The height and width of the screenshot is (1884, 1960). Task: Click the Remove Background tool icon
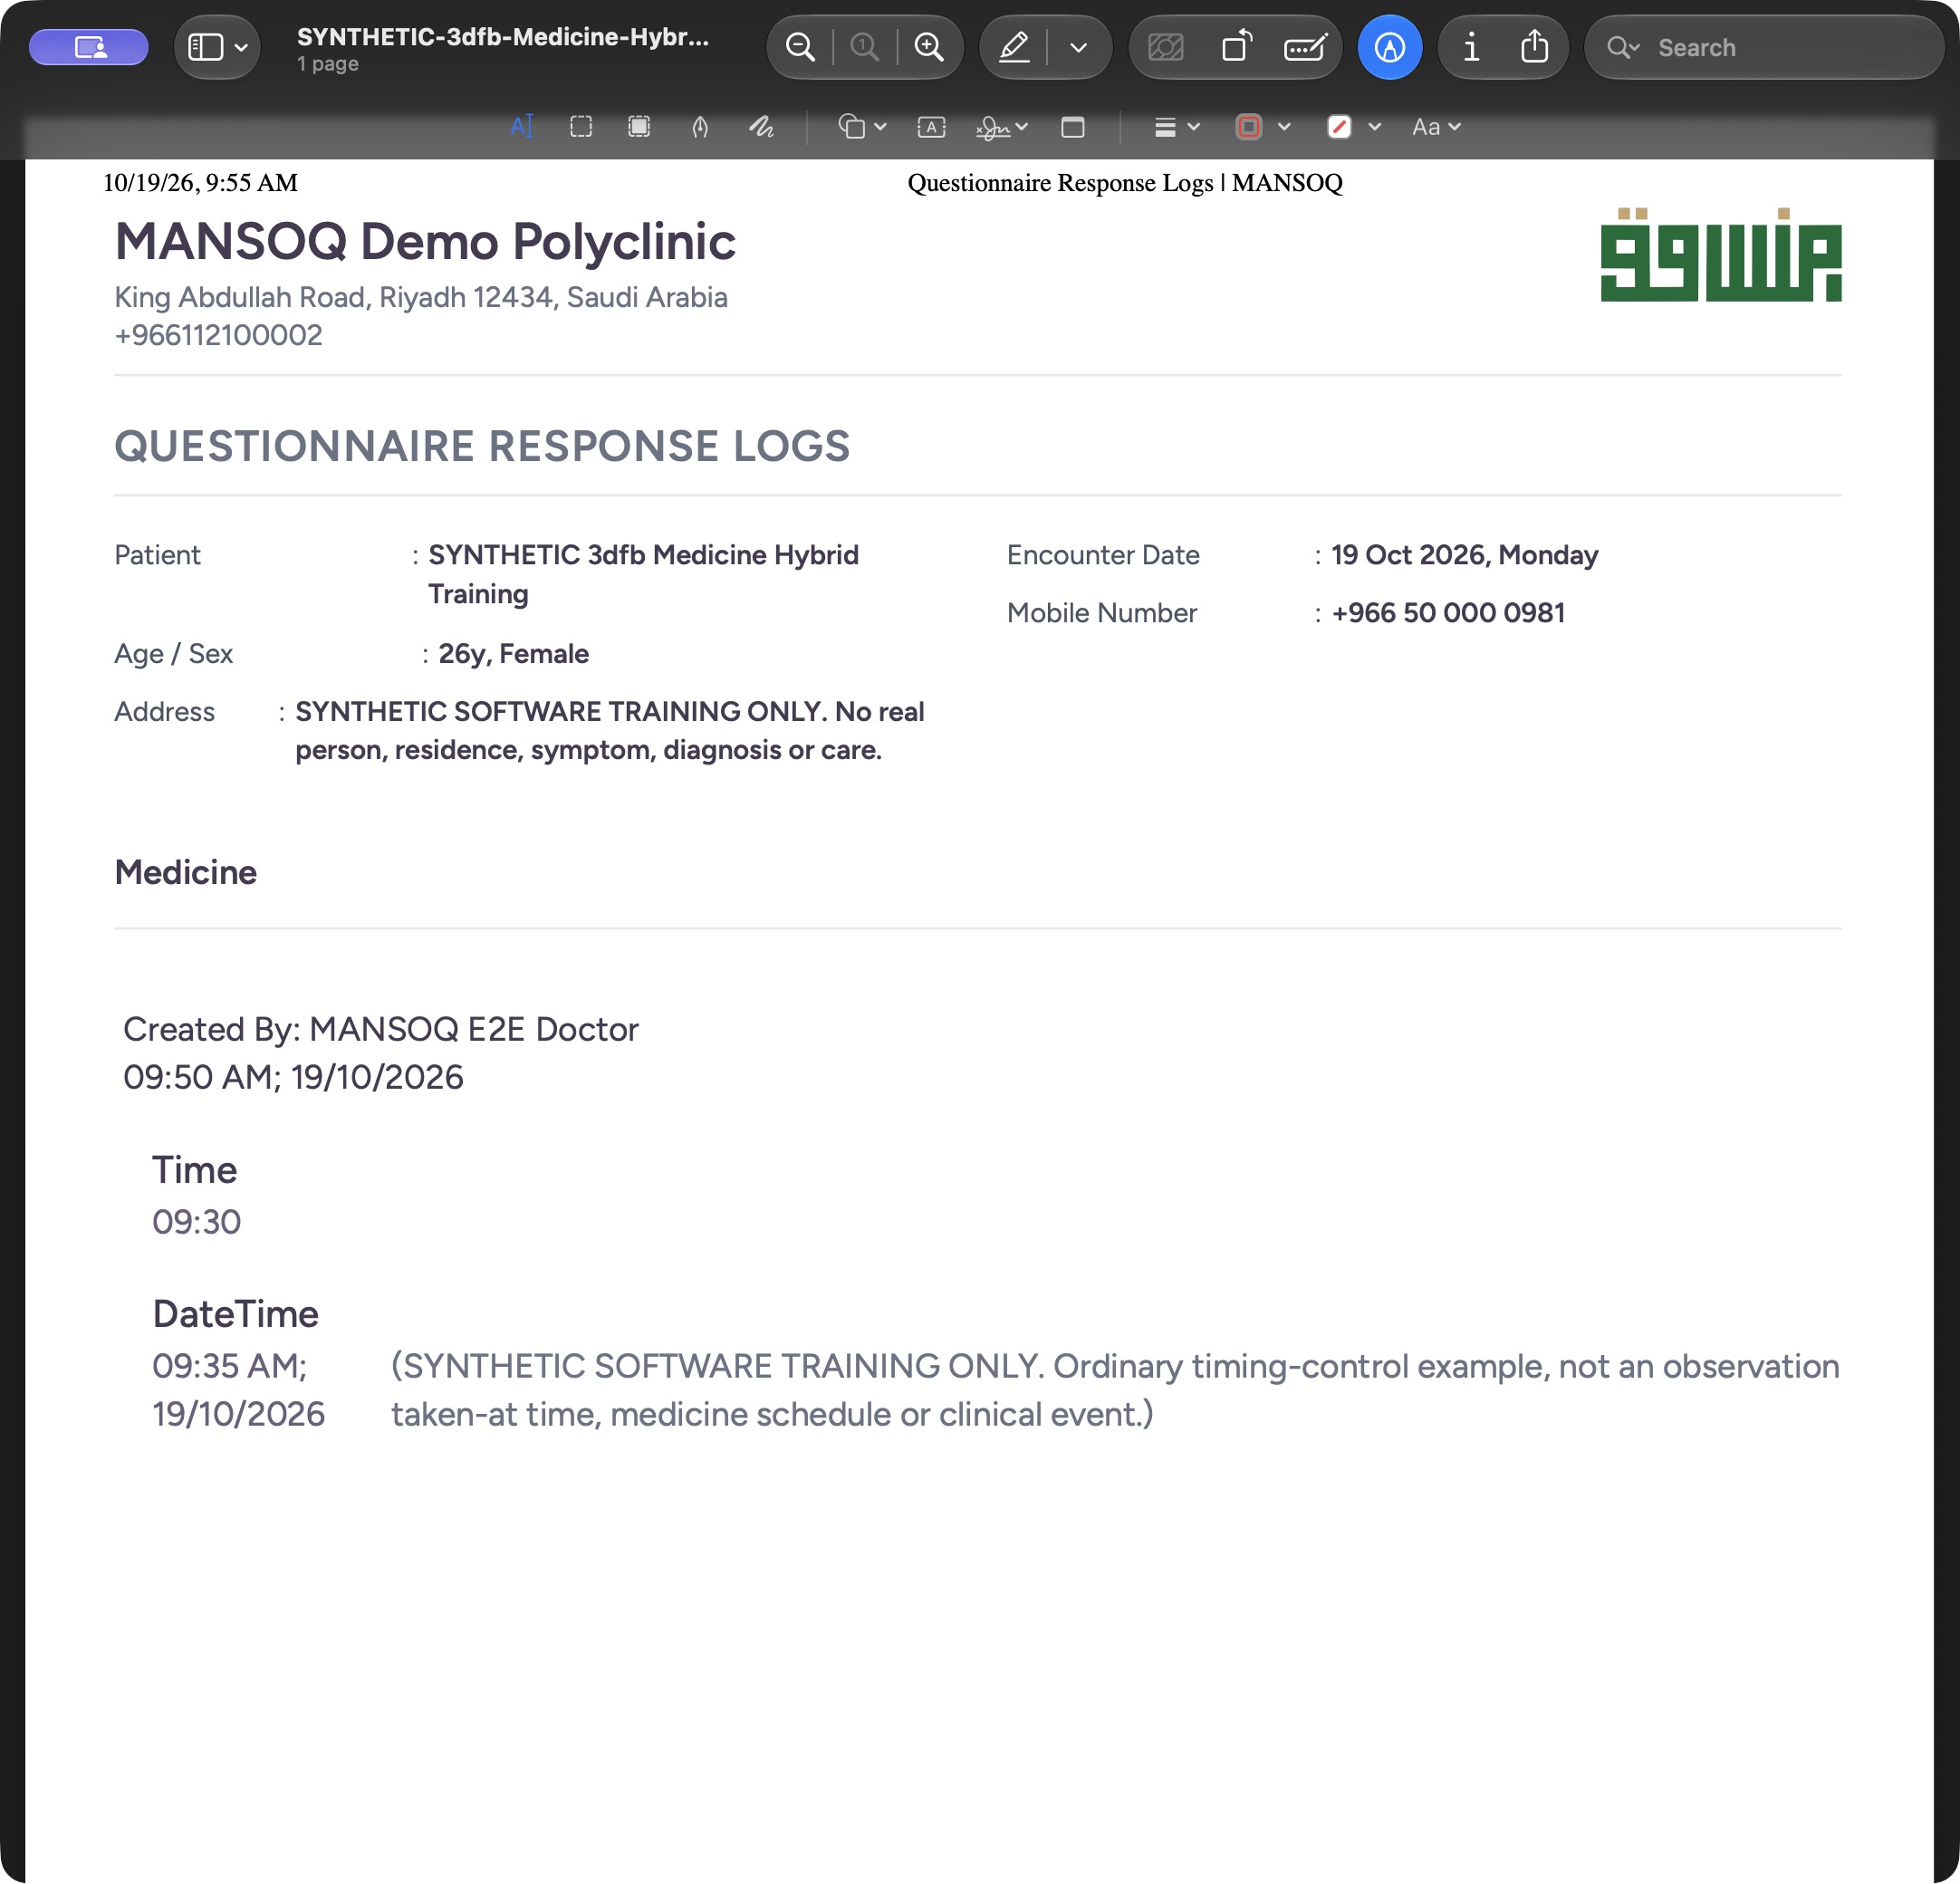(1166, 47)
